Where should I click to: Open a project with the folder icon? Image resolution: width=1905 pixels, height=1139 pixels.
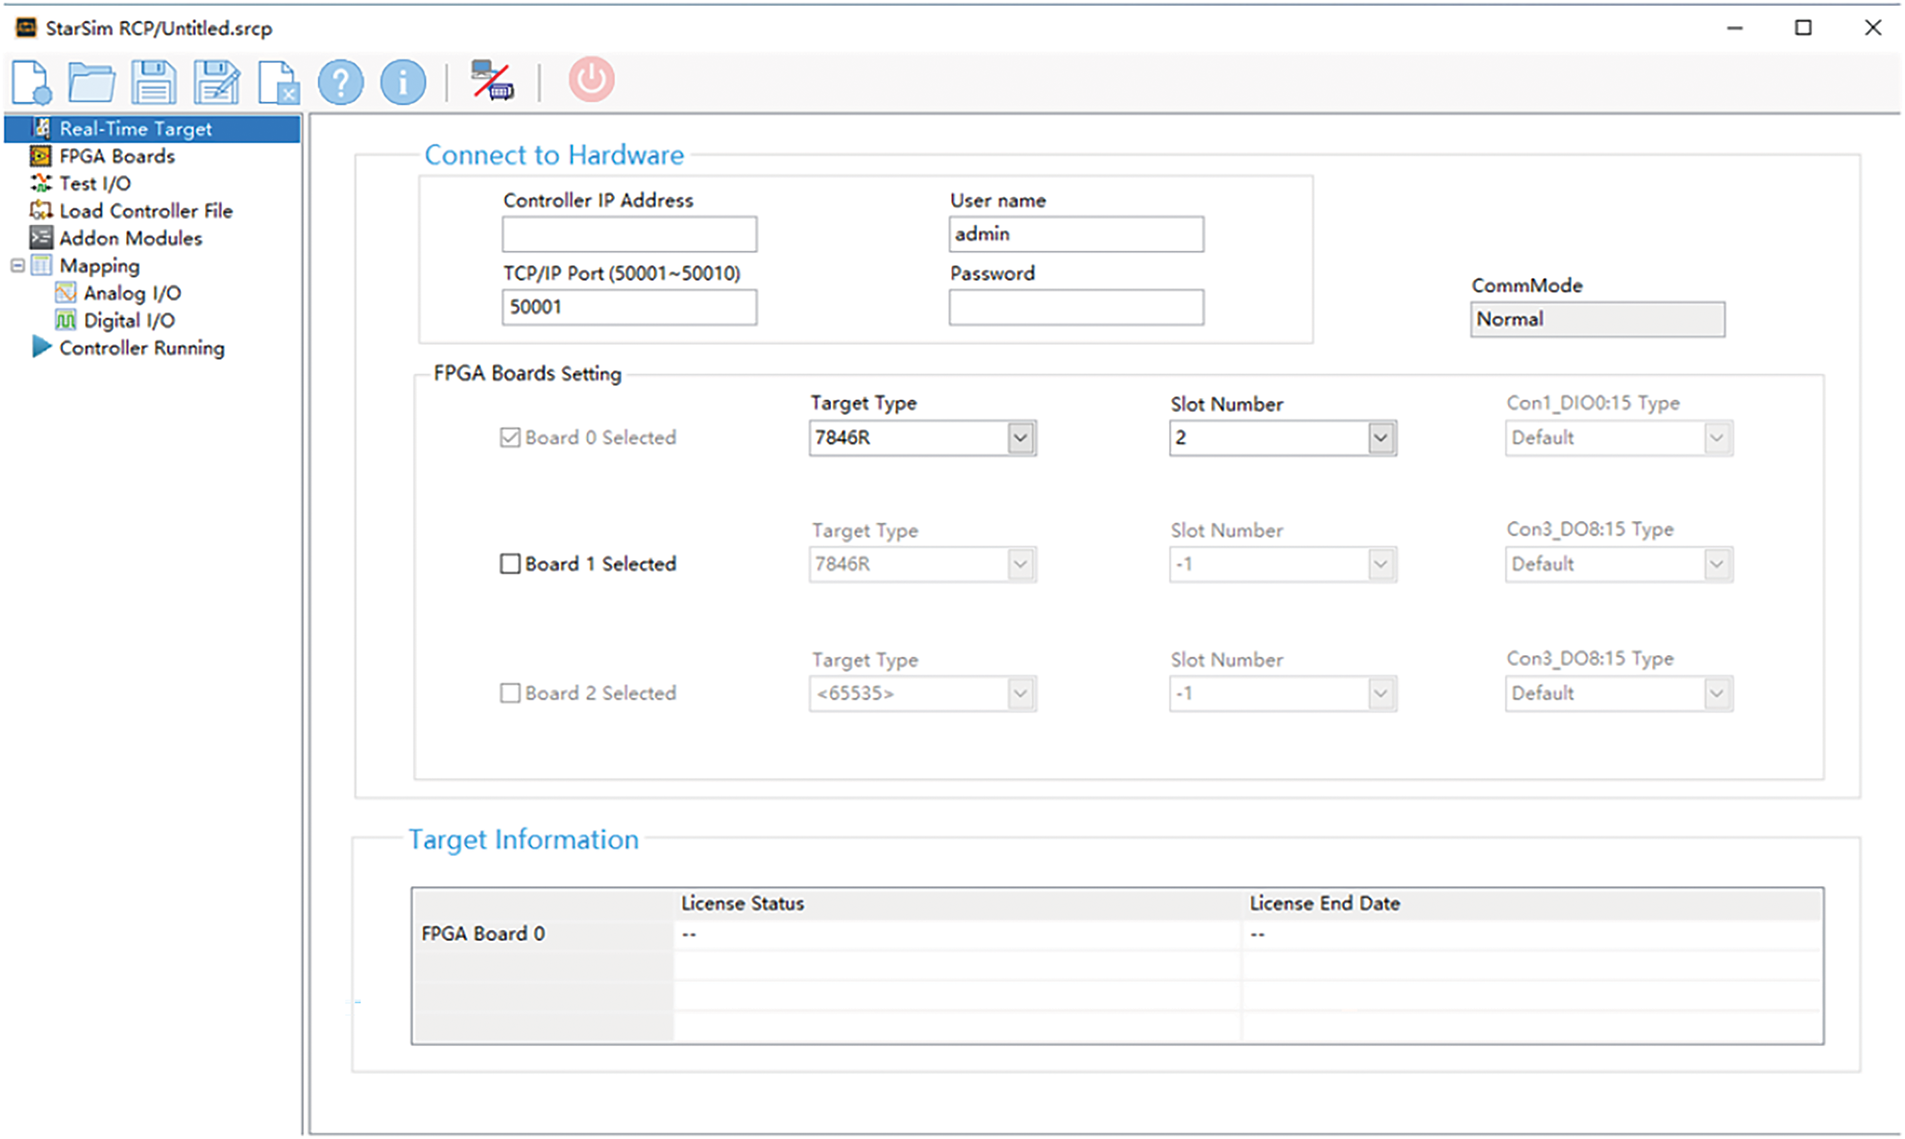[91, 82]
